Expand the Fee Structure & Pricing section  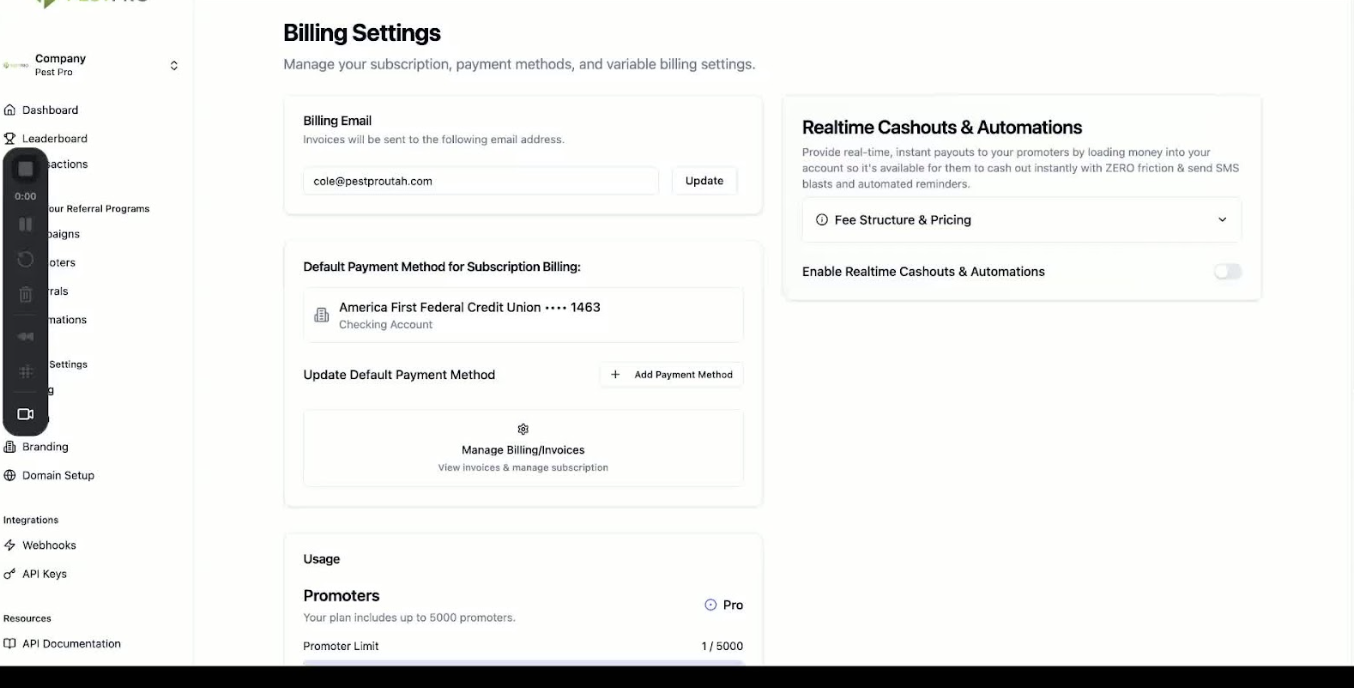(x=1021, y=220)
